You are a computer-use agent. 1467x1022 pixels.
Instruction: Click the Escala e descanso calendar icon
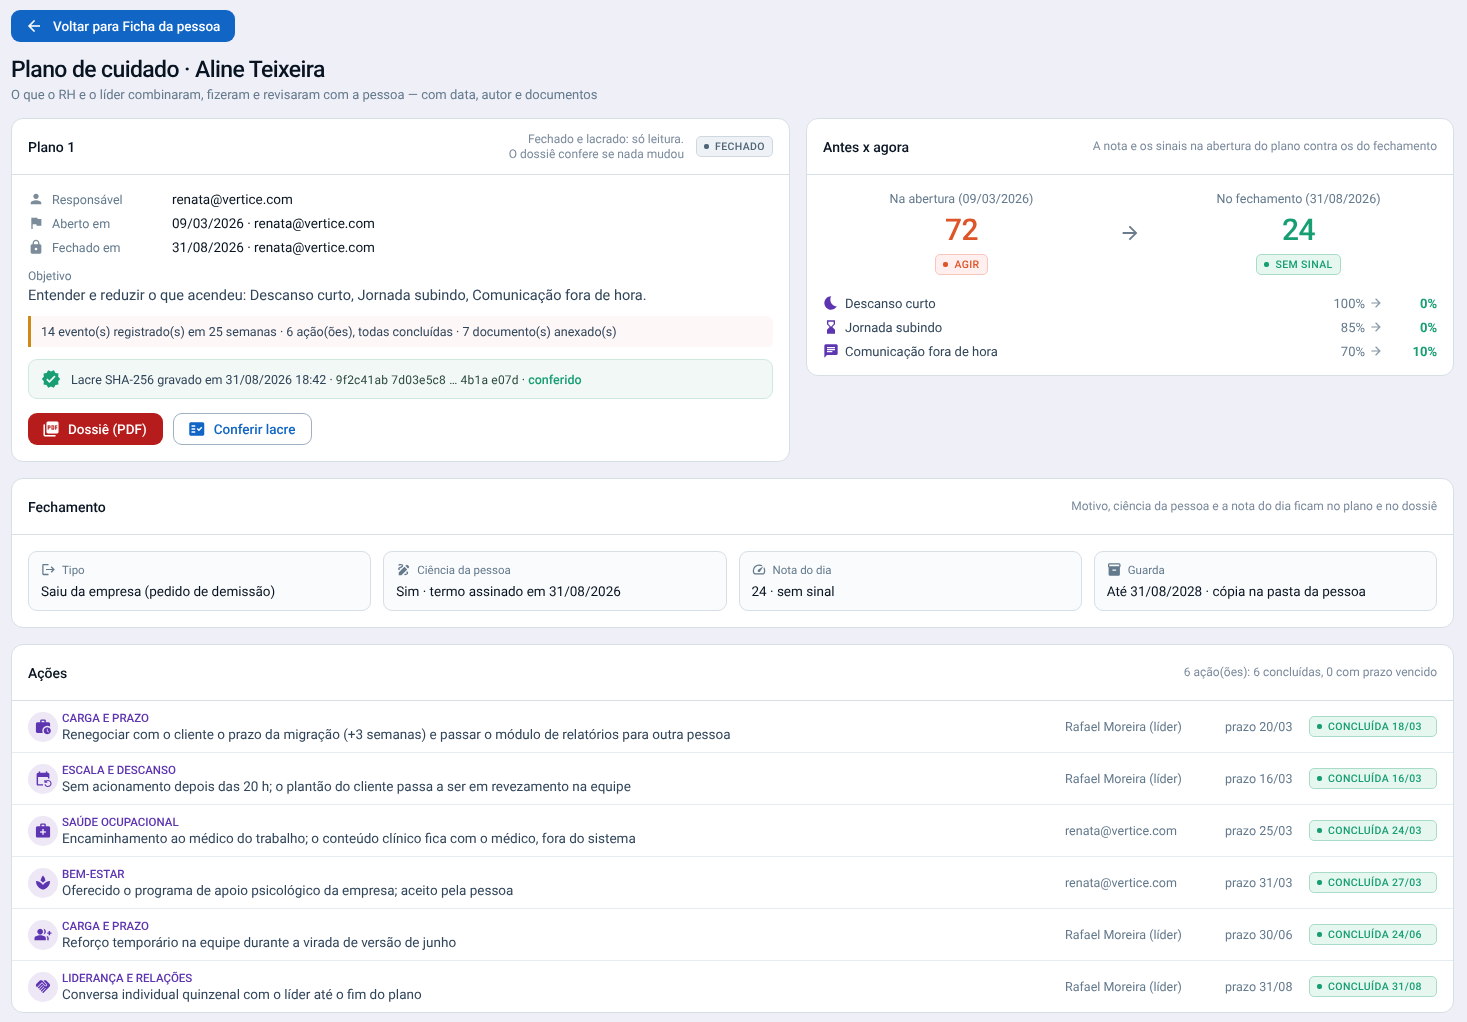tap(43, 778)
